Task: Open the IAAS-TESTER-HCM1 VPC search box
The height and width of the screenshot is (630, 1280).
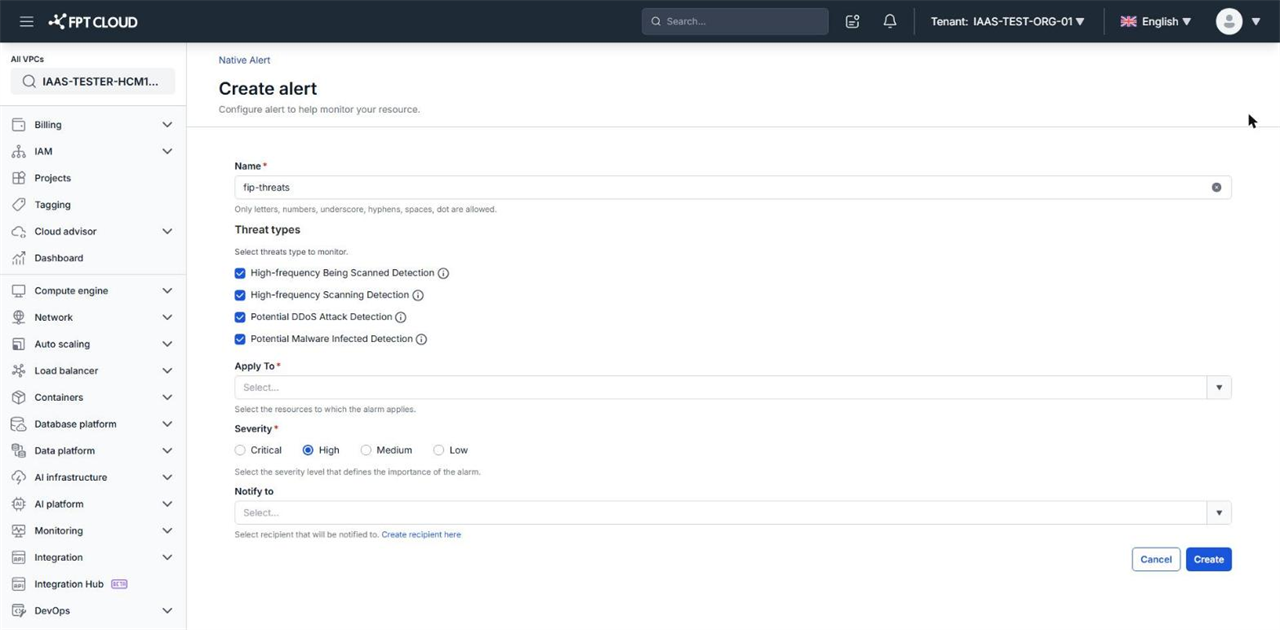Action: 93,81
